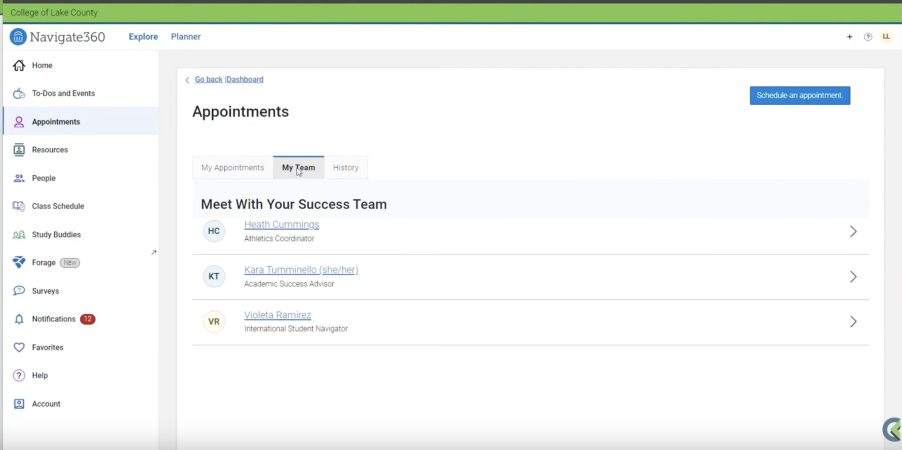Image resolution: width=902 pixels, height=450 pixels.
Task: Click the Home house icon in sidebar
Action: tap(19, 66)
